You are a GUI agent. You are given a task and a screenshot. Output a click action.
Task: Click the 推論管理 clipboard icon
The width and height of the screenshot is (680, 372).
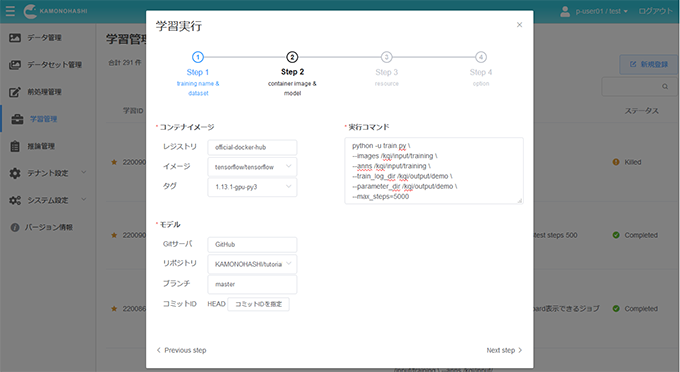click(x=15, y=146)
